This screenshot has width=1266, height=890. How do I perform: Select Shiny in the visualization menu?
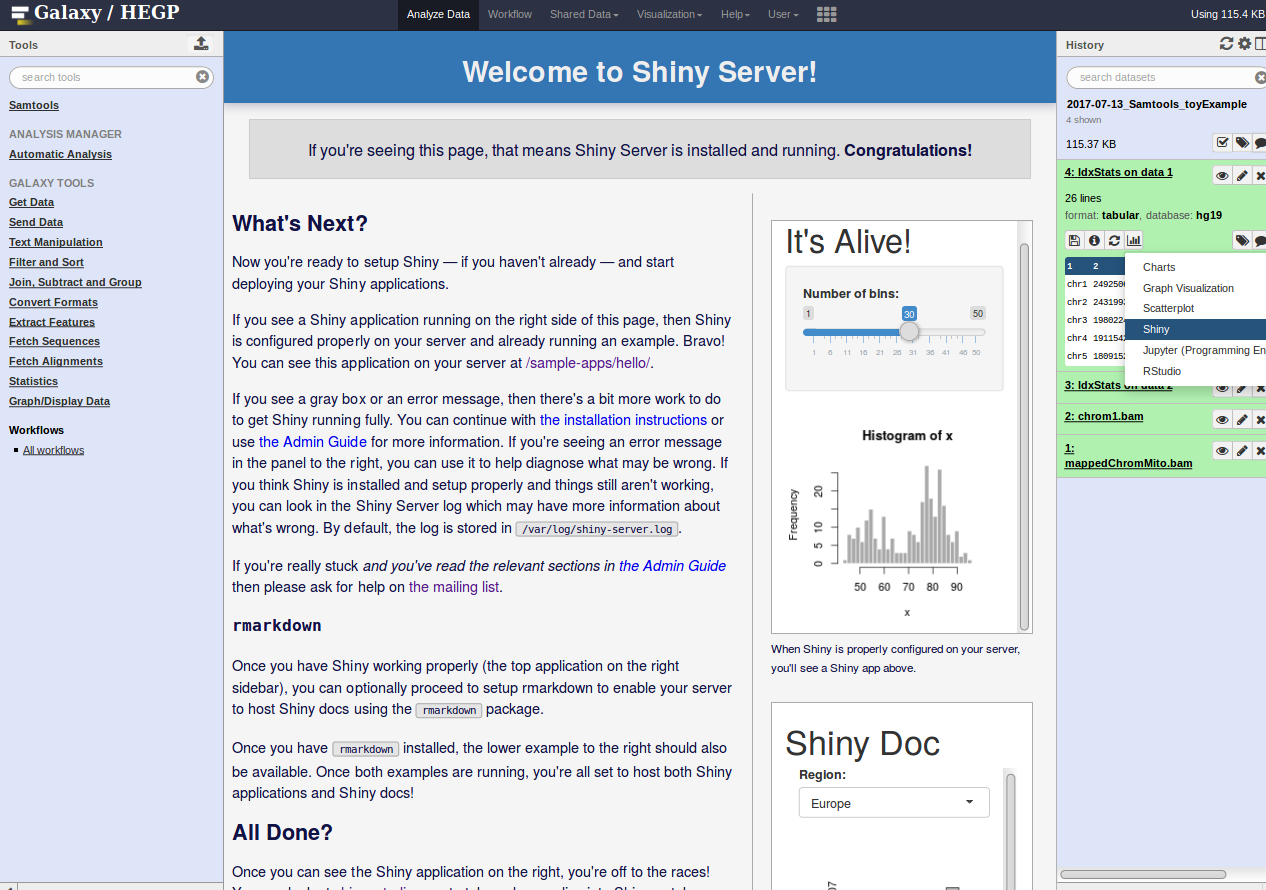[1195, 329]
